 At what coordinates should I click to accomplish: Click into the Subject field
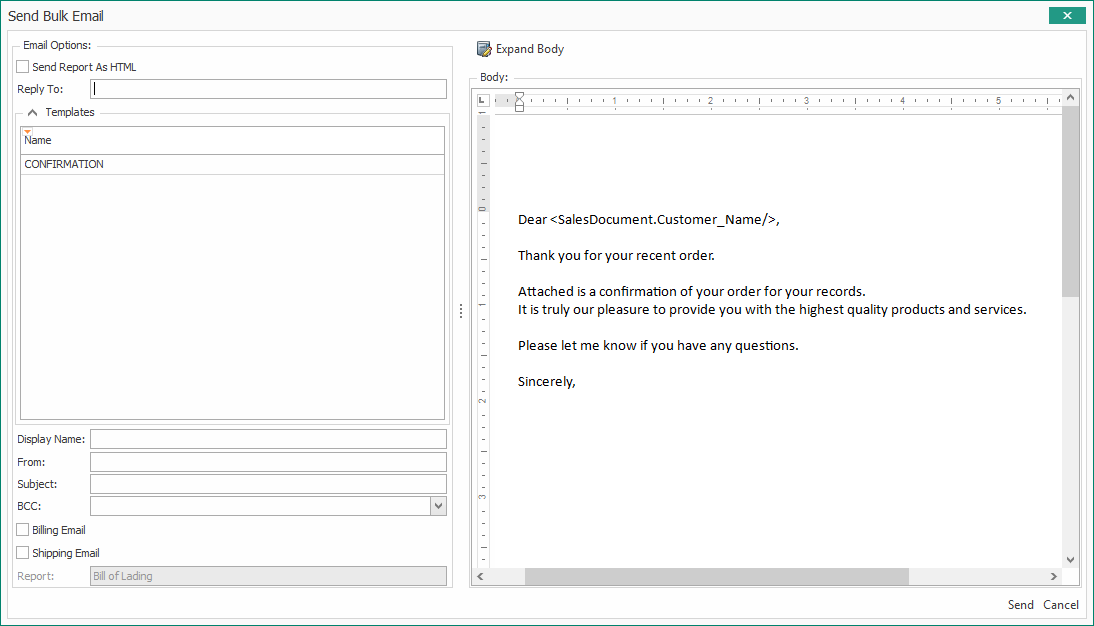click(268, 484)
